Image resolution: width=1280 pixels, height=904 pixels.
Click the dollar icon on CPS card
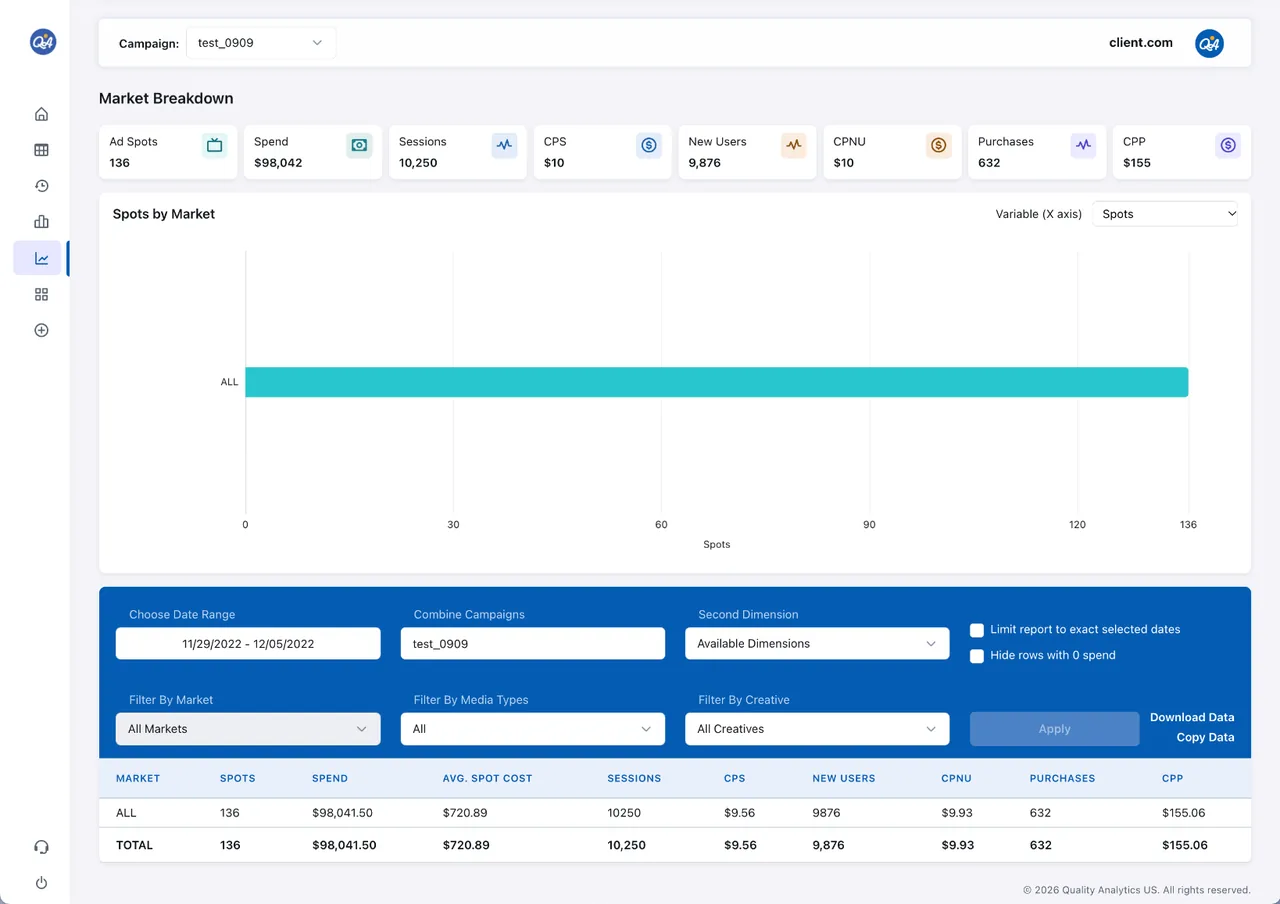click(649, 146)
